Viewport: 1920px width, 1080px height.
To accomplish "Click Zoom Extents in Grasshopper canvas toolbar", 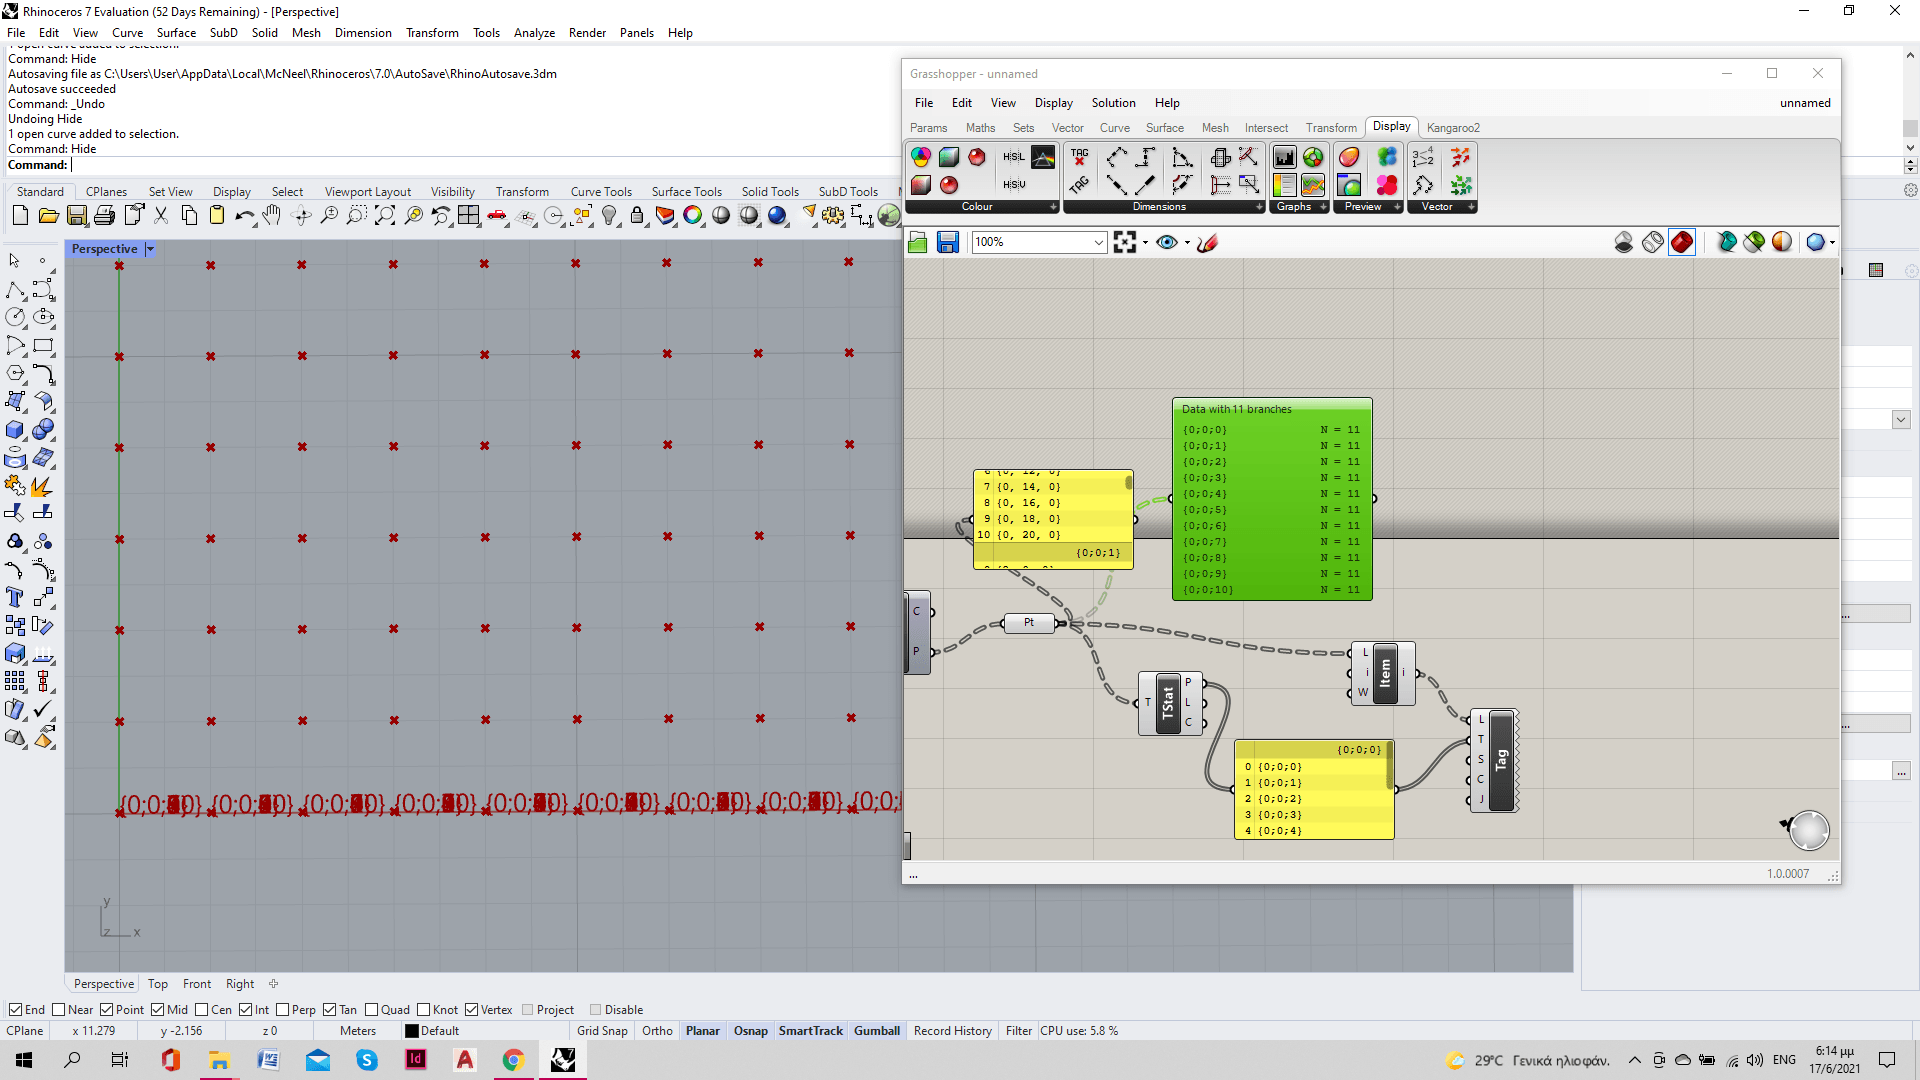I will point(1124,242).
